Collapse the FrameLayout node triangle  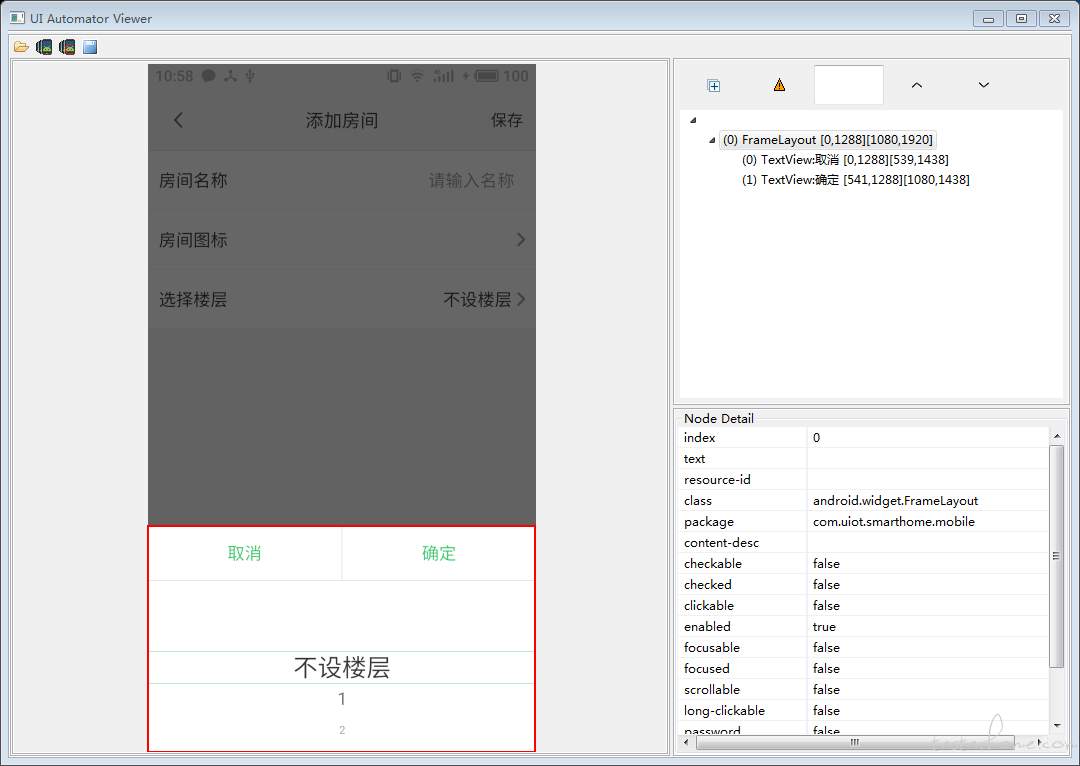pyautogui.click(x=712, y=140)
